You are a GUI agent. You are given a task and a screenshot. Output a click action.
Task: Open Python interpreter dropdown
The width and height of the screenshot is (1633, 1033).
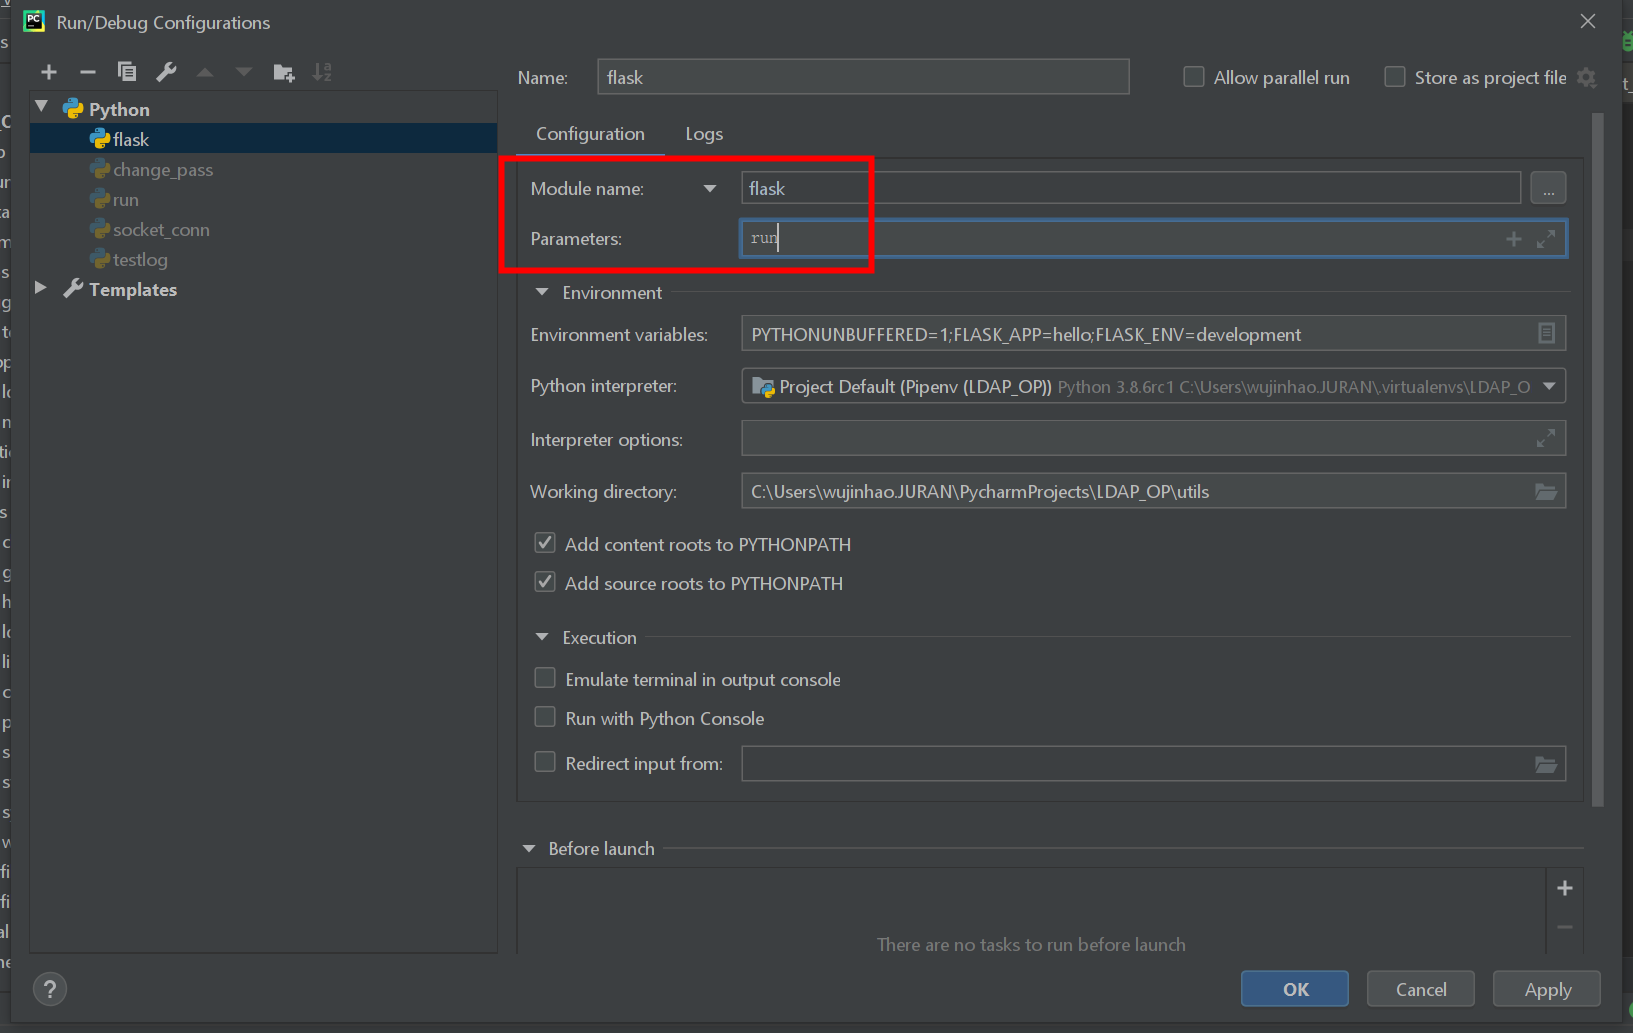coord(1549,386)
